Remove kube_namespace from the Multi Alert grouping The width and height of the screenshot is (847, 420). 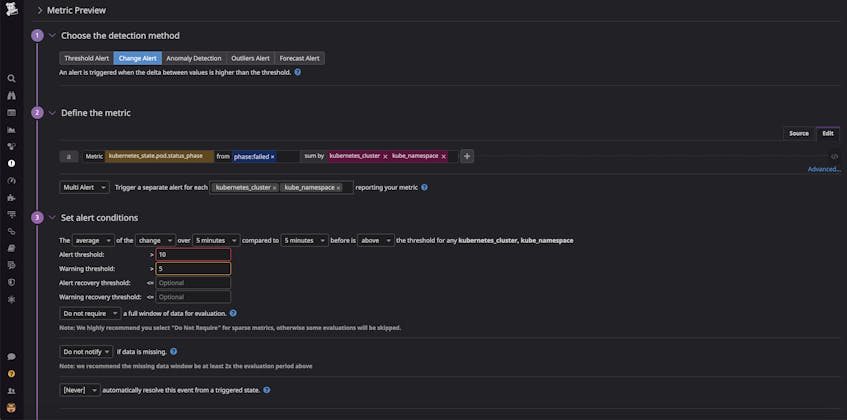pyautogui.click(x=338, y=188)
